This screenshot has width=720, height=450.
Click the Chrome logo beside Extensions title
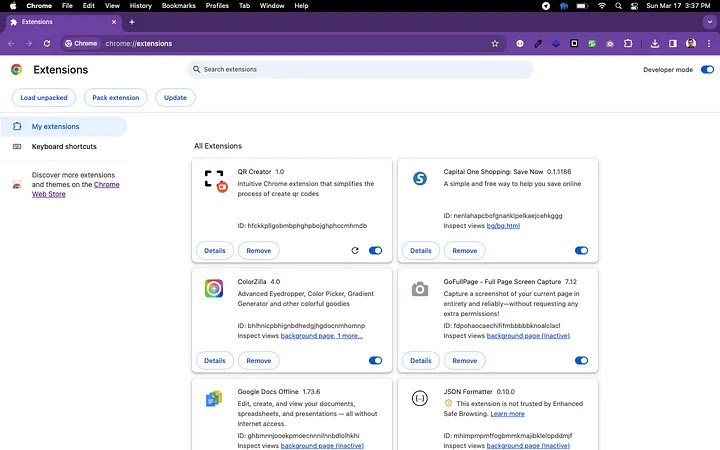tap(17, 69)
